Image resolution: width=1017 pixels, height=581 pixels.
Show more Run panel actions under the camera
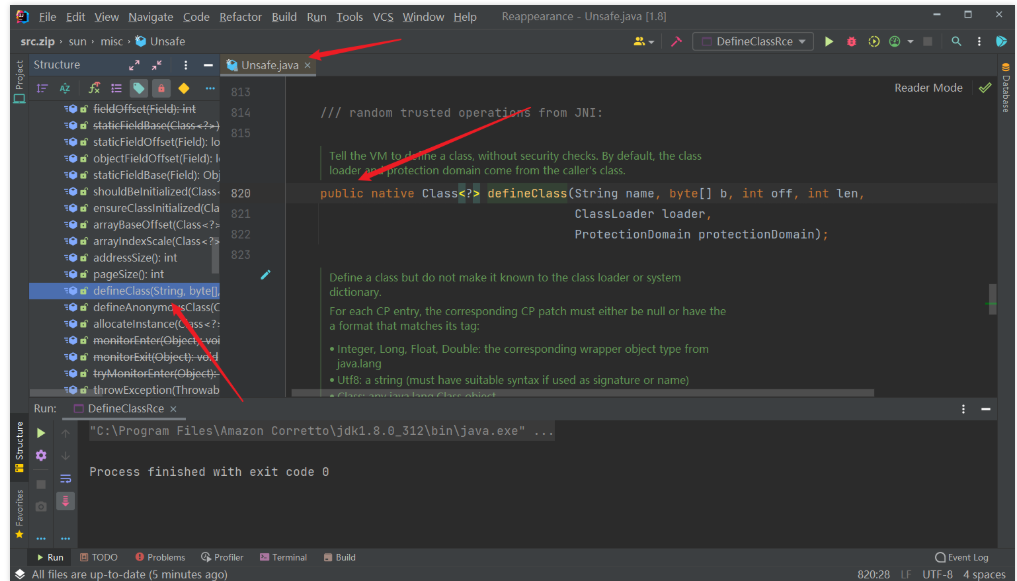(x=41, y=538)
